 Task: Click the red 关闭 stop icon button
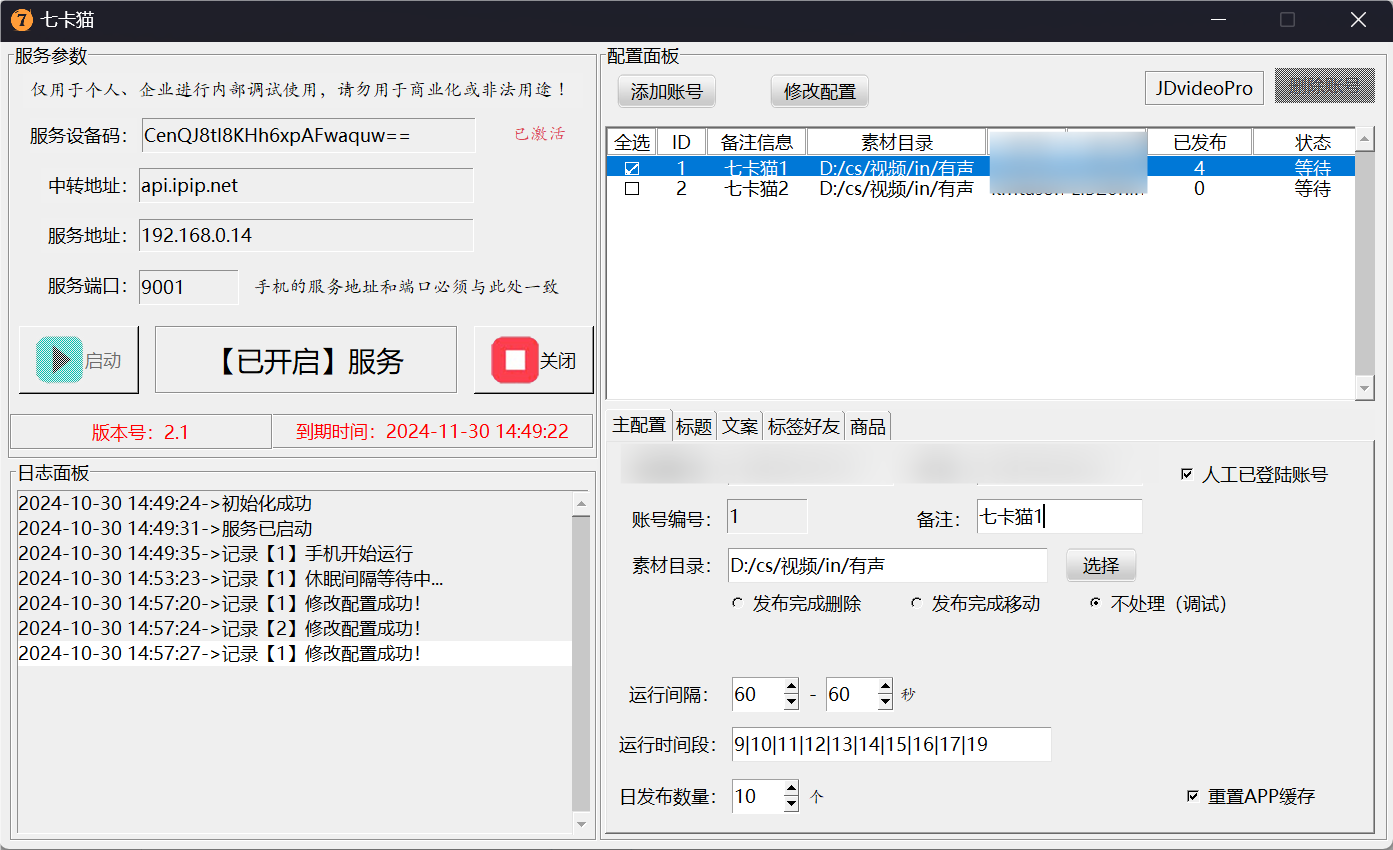[x=533, y=360]
